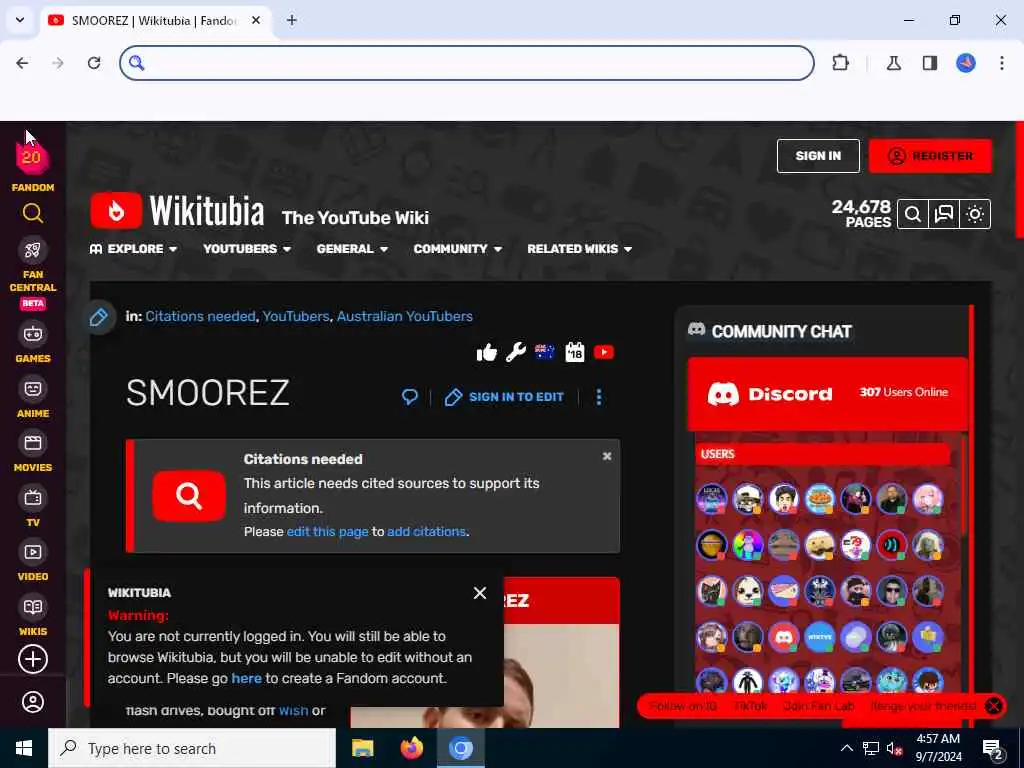Expand the Community menu
1024x768 pixels.
pos(457,249)
